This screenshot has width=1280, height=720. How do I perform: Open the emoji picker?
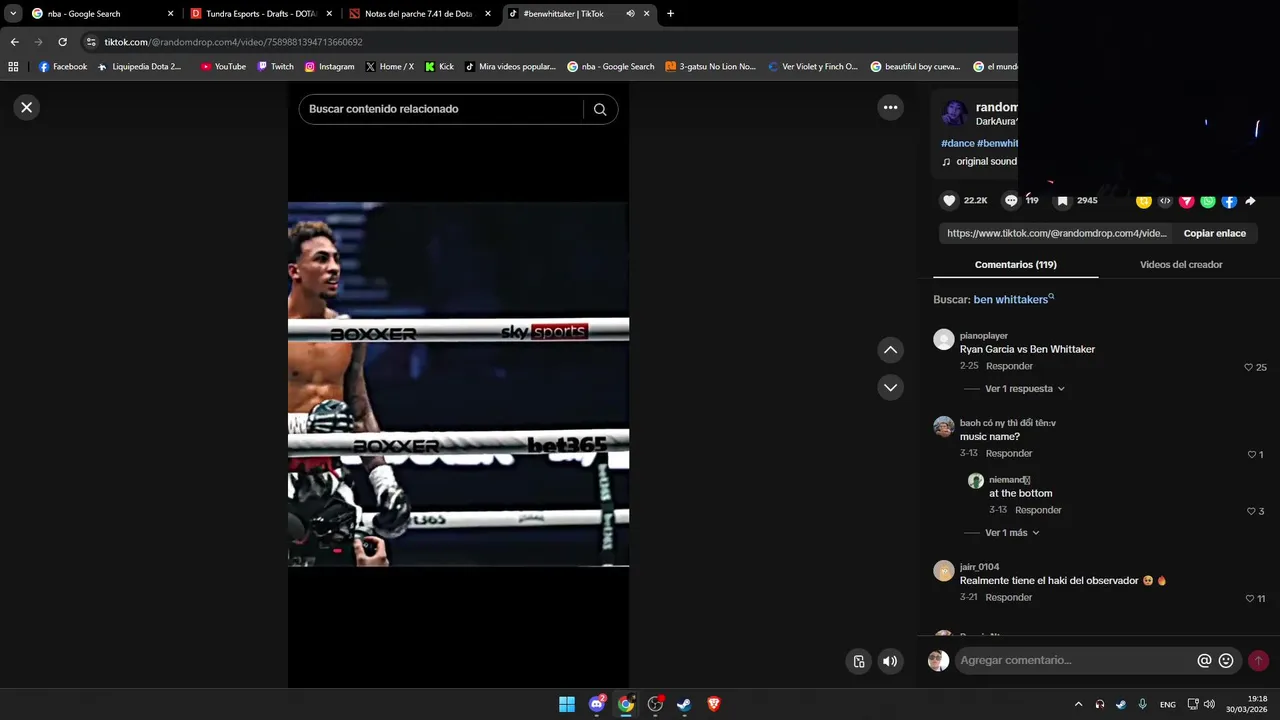point(1226,660)
